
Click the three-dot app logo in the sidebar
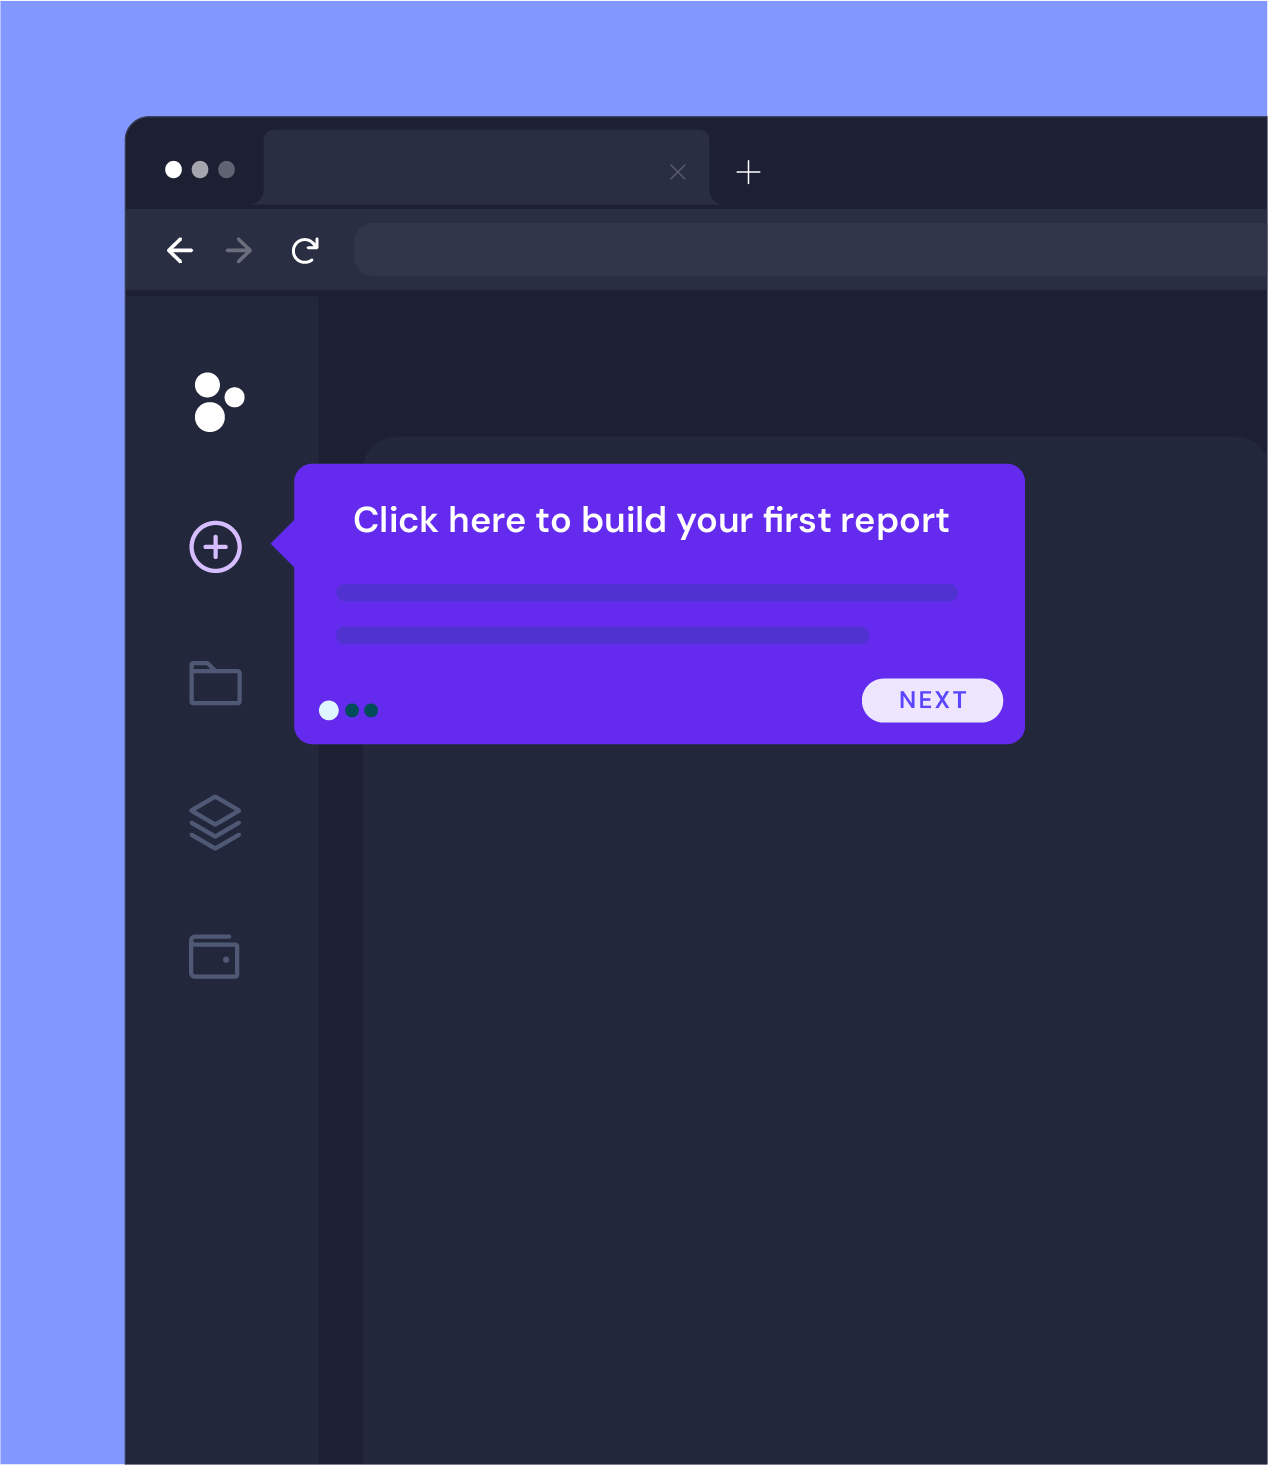pos(219,402)
